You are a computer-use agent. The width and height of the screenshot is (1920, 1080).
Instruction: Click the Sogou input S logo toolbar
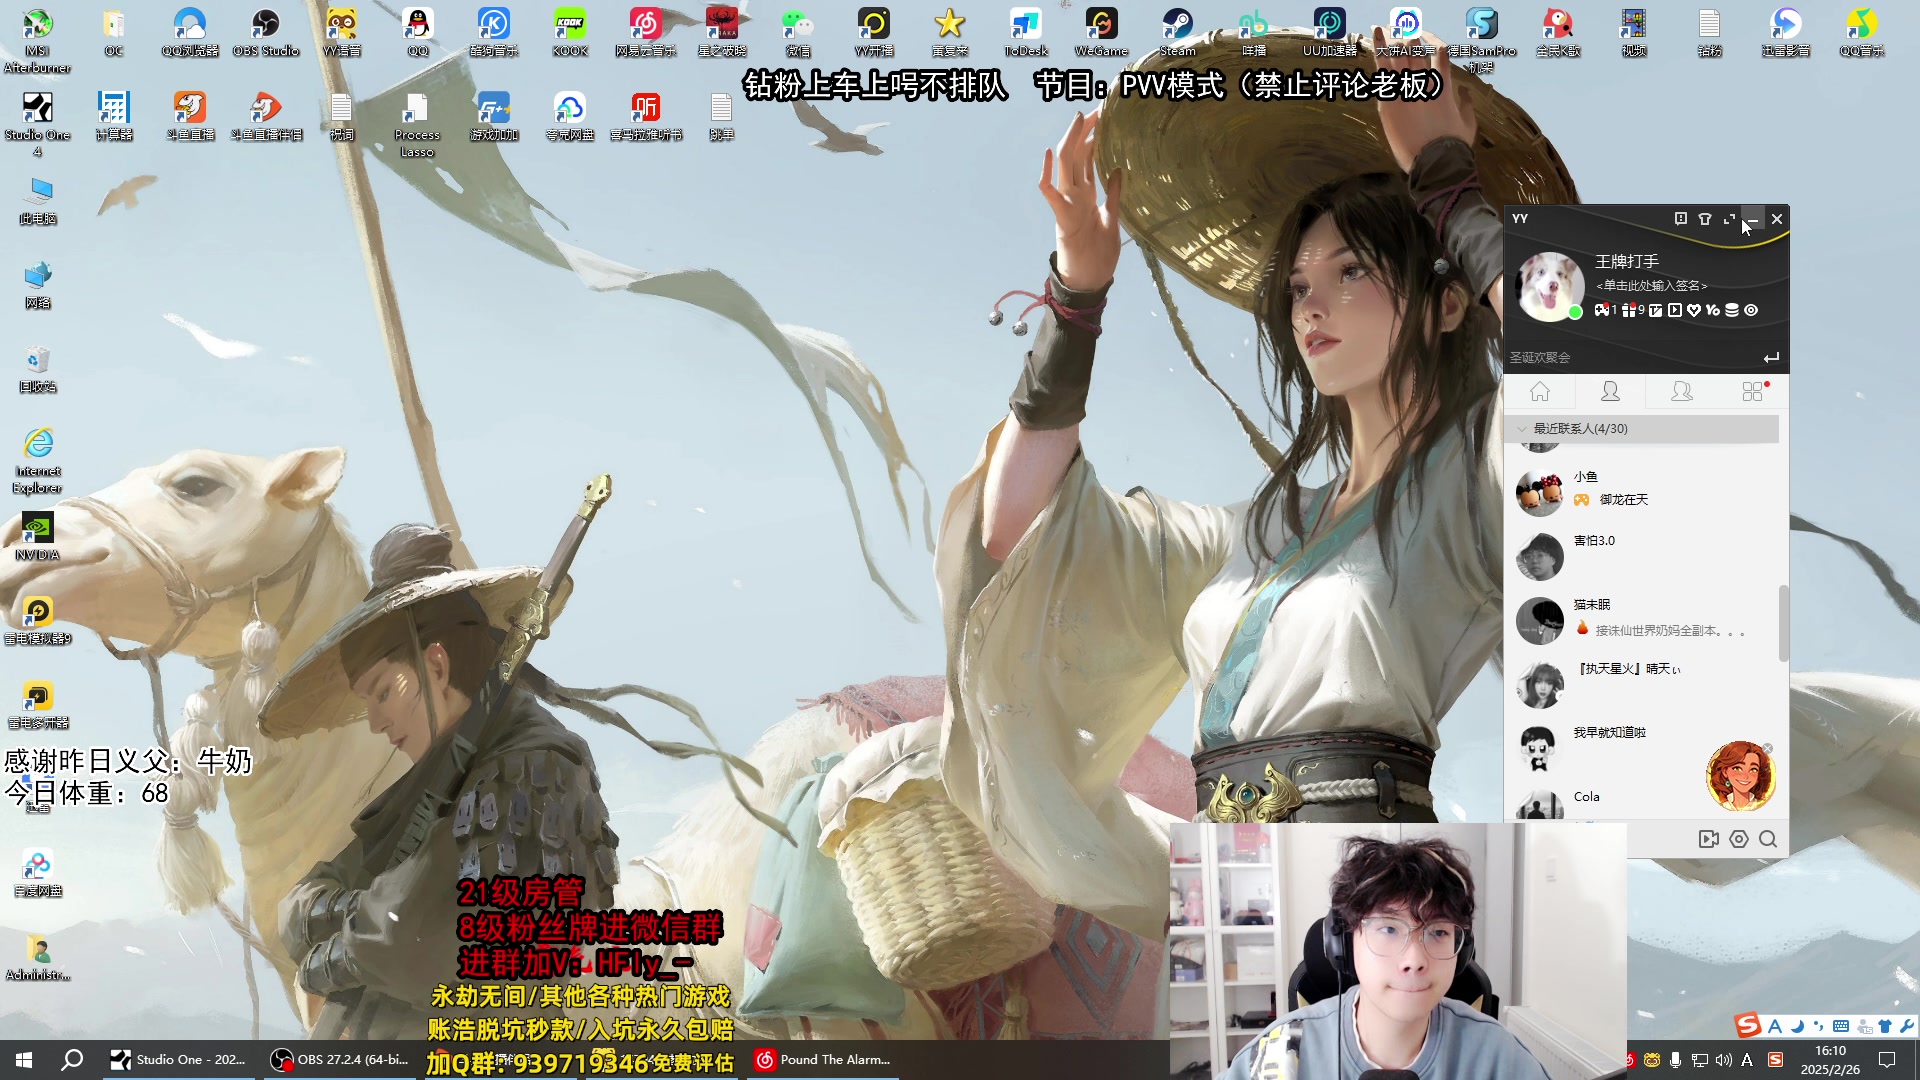[x=1747, y=1025]
